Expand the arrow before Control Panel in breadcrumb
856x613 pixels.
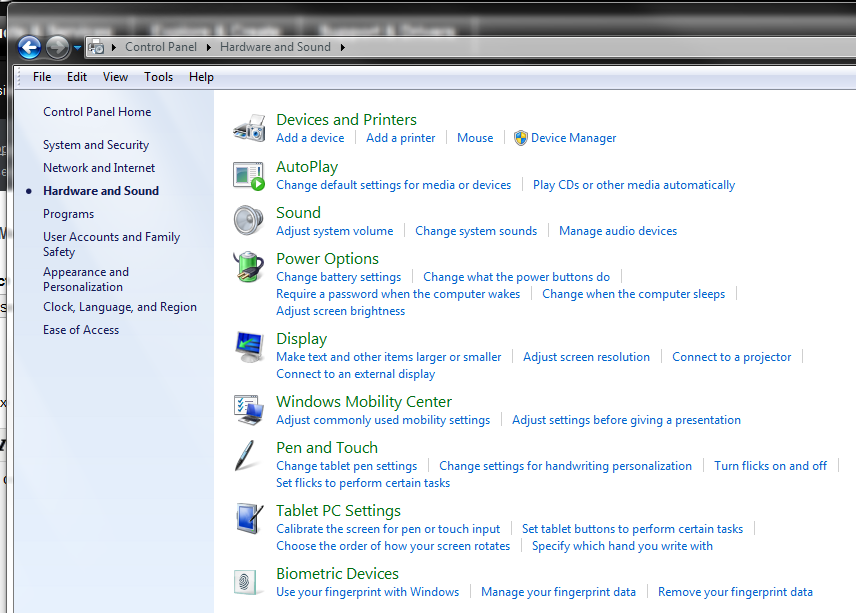pos(114,47)
